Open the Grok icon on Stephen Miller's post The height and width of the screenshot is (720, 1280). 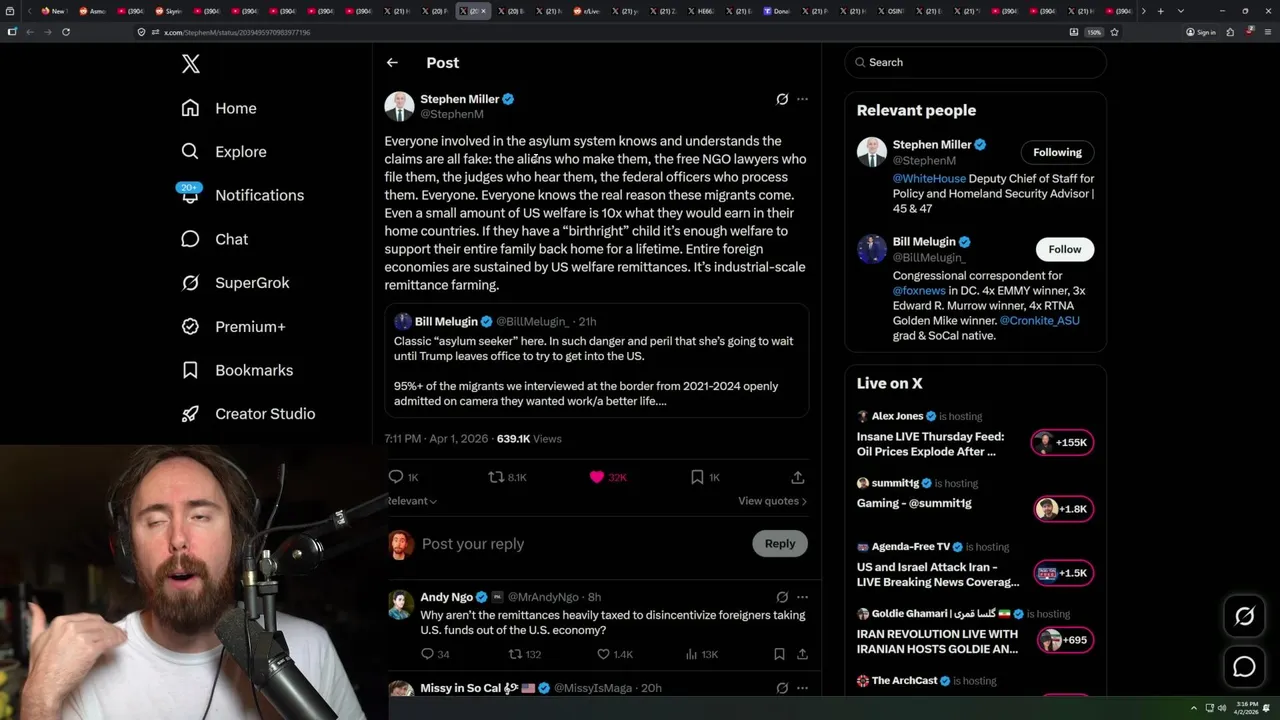(782, 99)
